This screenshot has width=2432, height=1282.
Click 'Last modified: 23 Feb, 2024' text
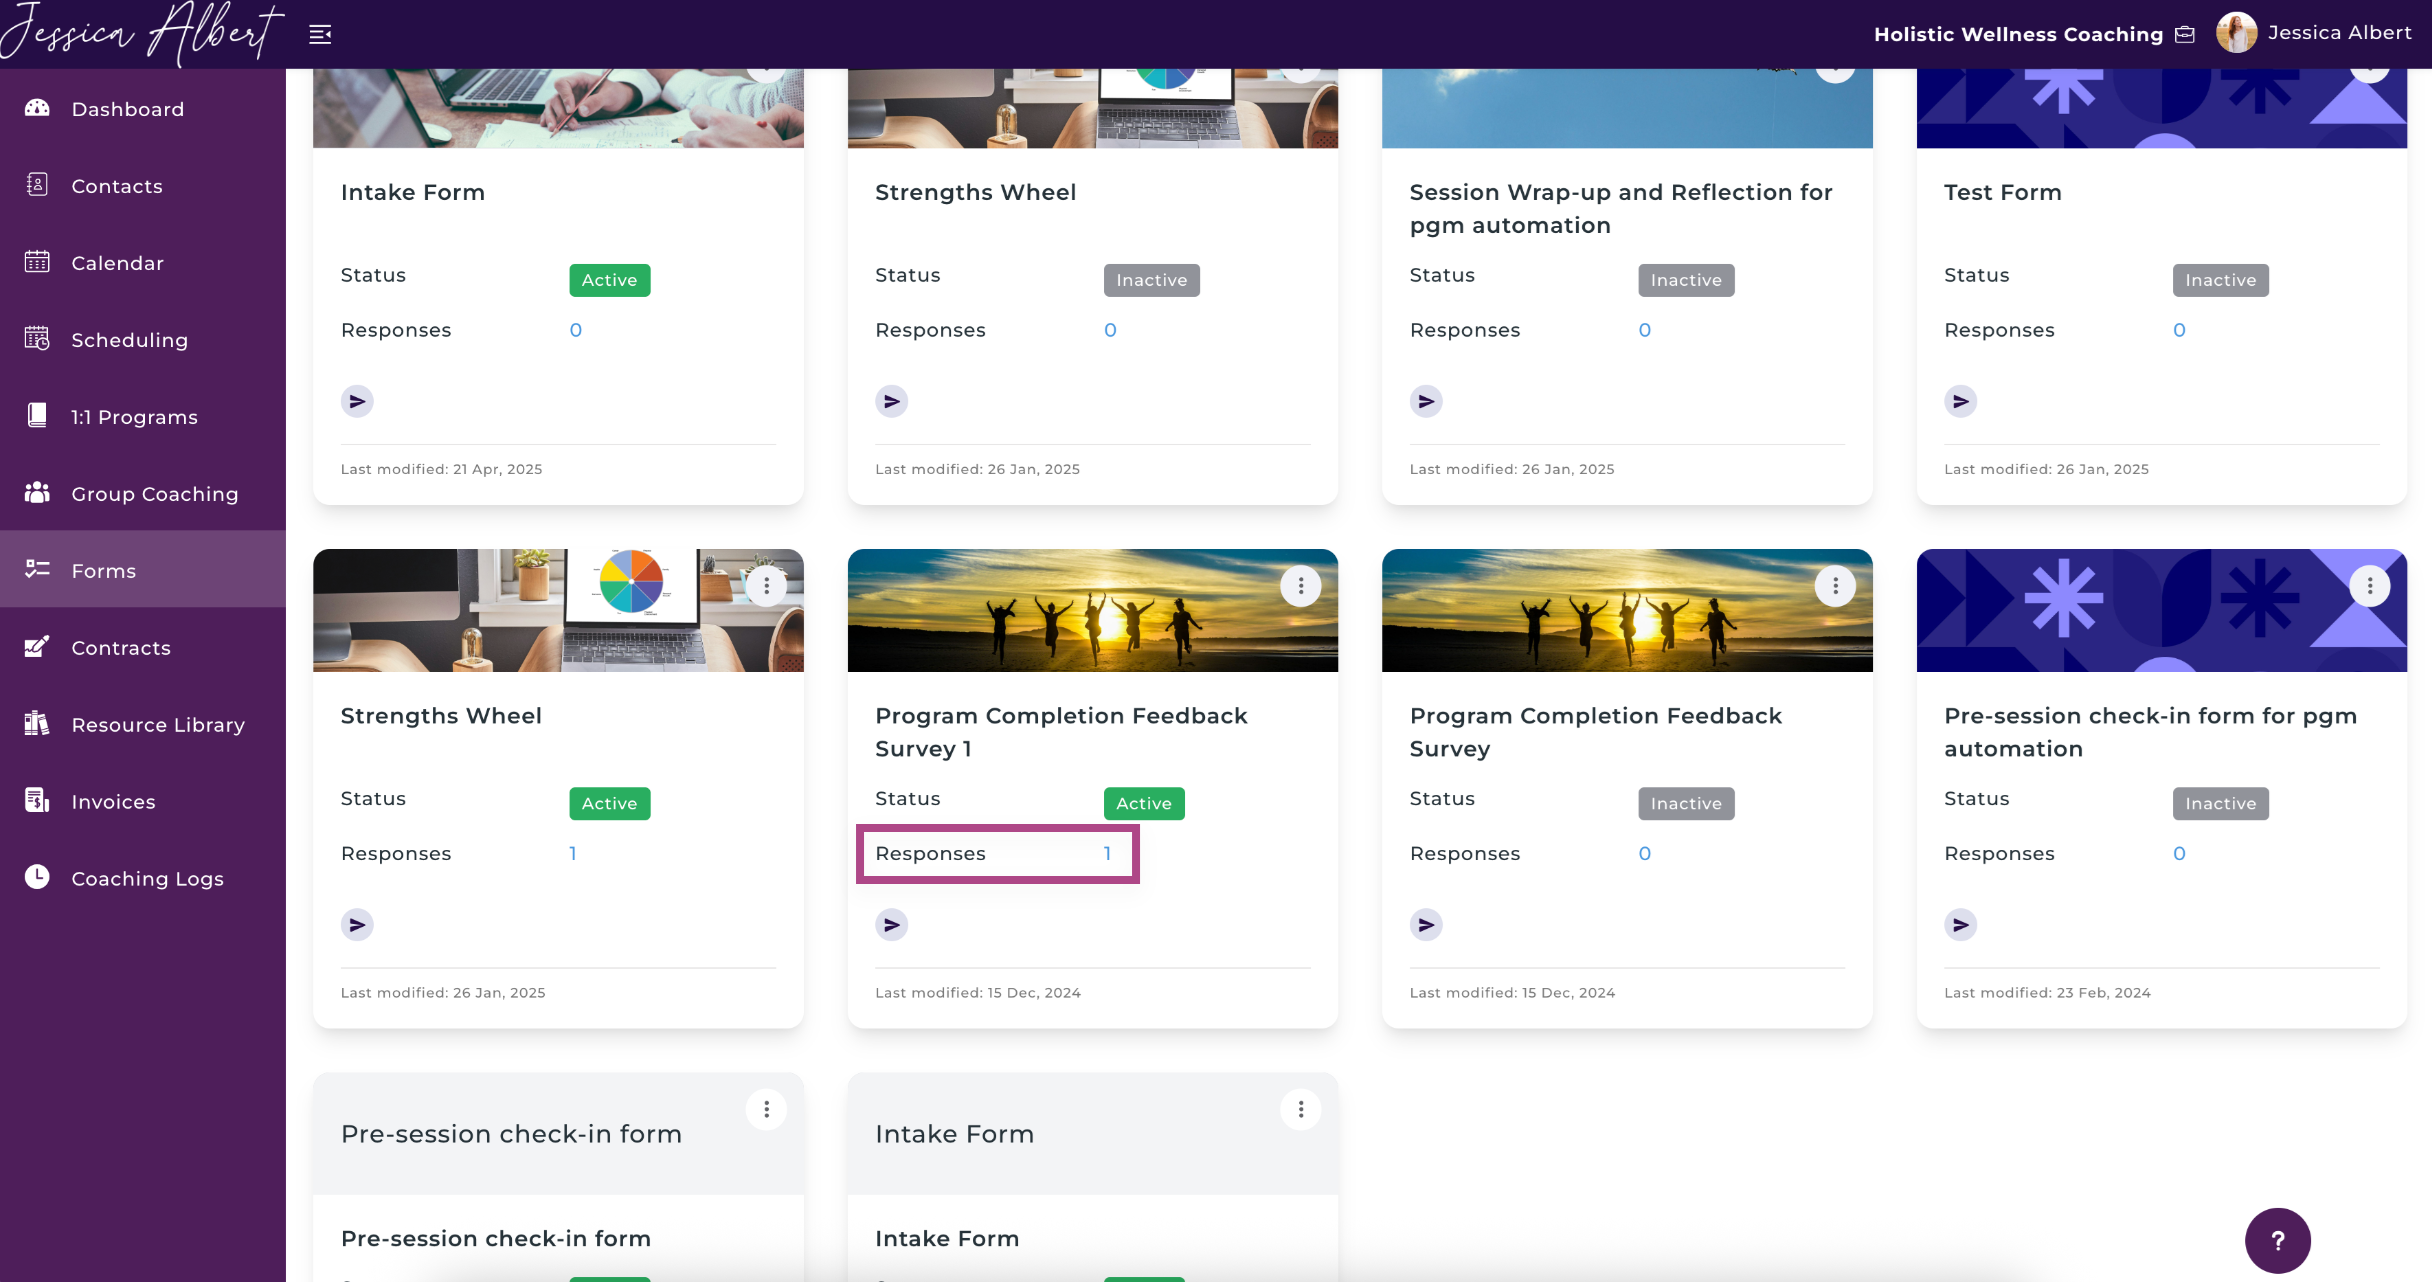click(x=2047, y=993)
